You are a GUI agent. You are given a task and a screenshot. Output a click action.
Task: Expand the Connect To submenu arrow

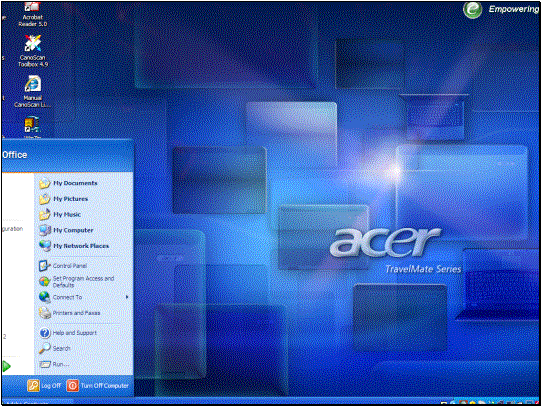[x=127, y=297]
